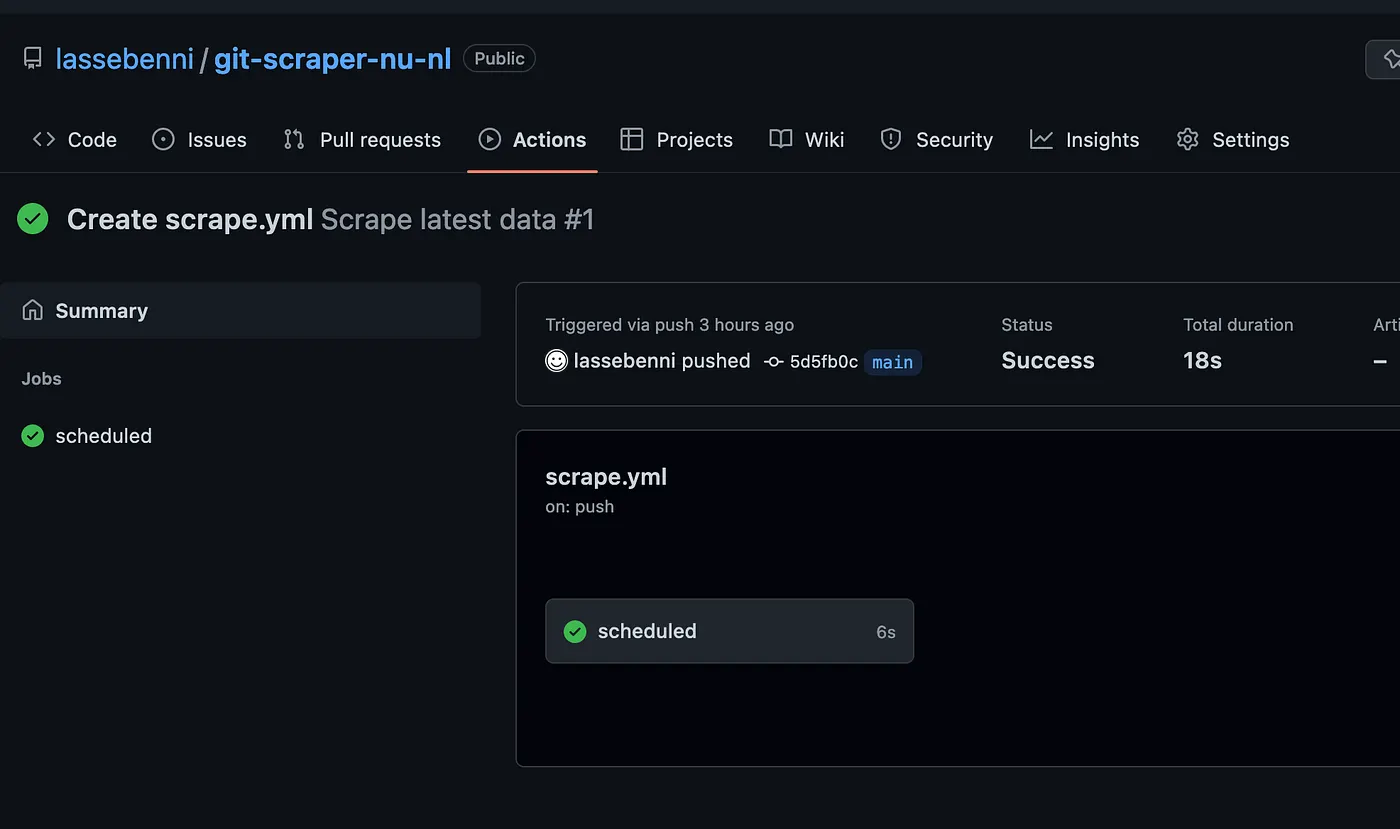Open the Security tab

(937, 140)
